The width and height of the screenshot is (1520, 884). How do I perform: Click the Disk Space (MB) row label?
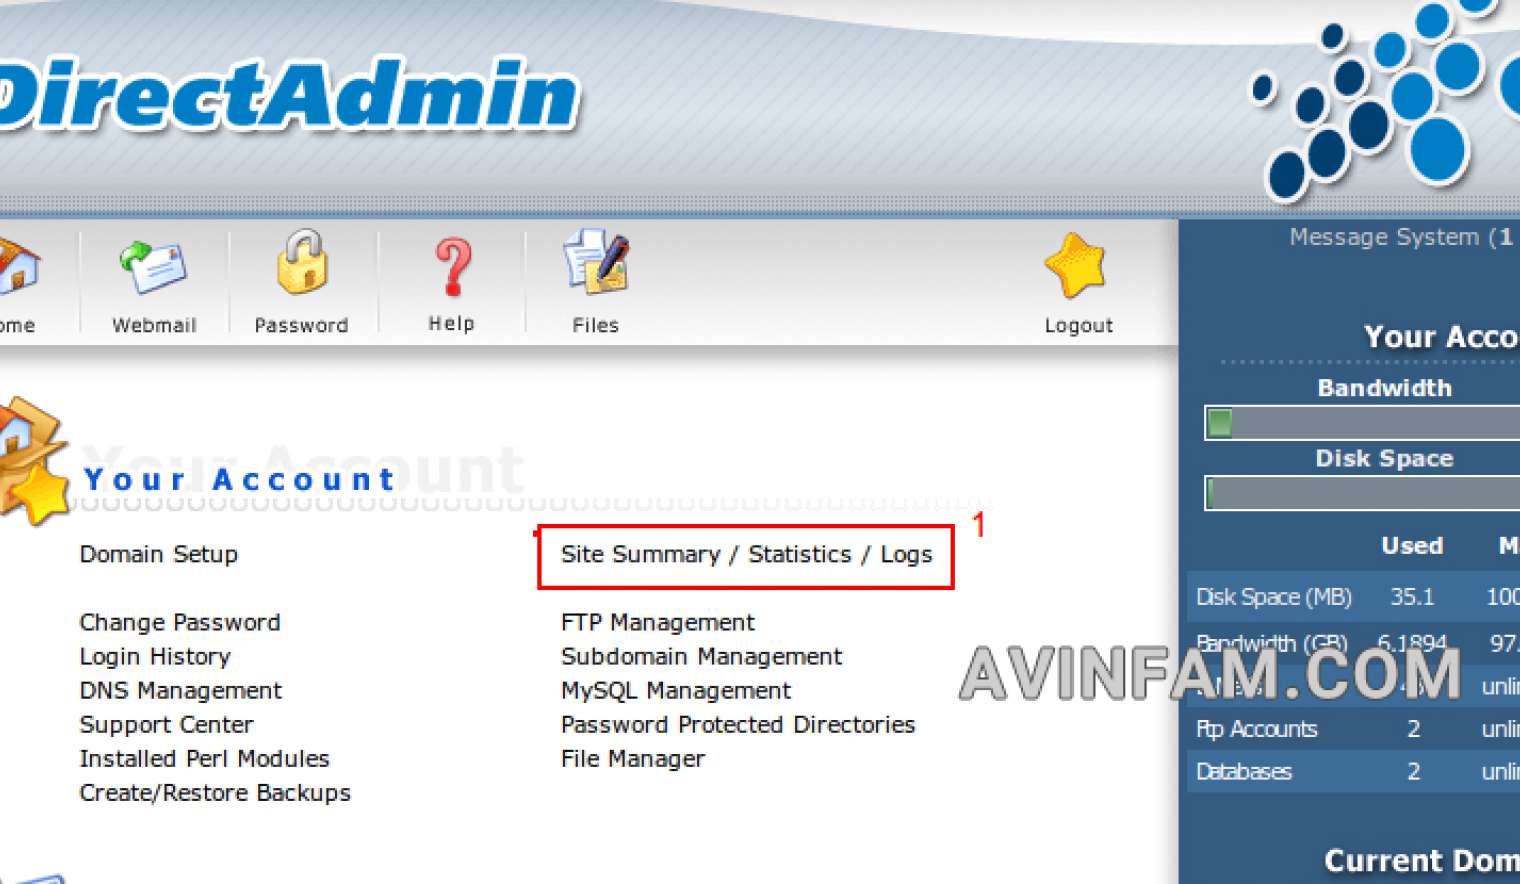[1273, 597]
